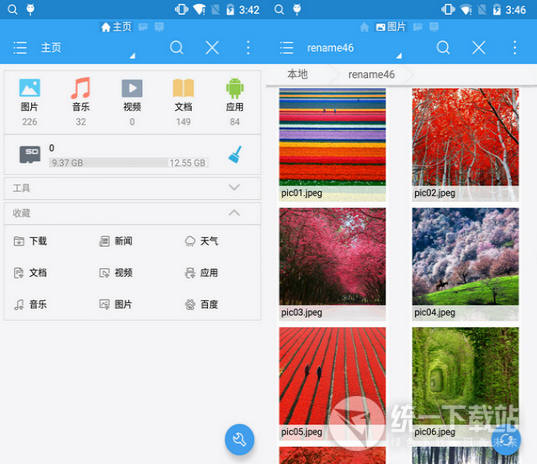
Task: Tap the blue broom cleaner icon
Action: coord(235,155)
